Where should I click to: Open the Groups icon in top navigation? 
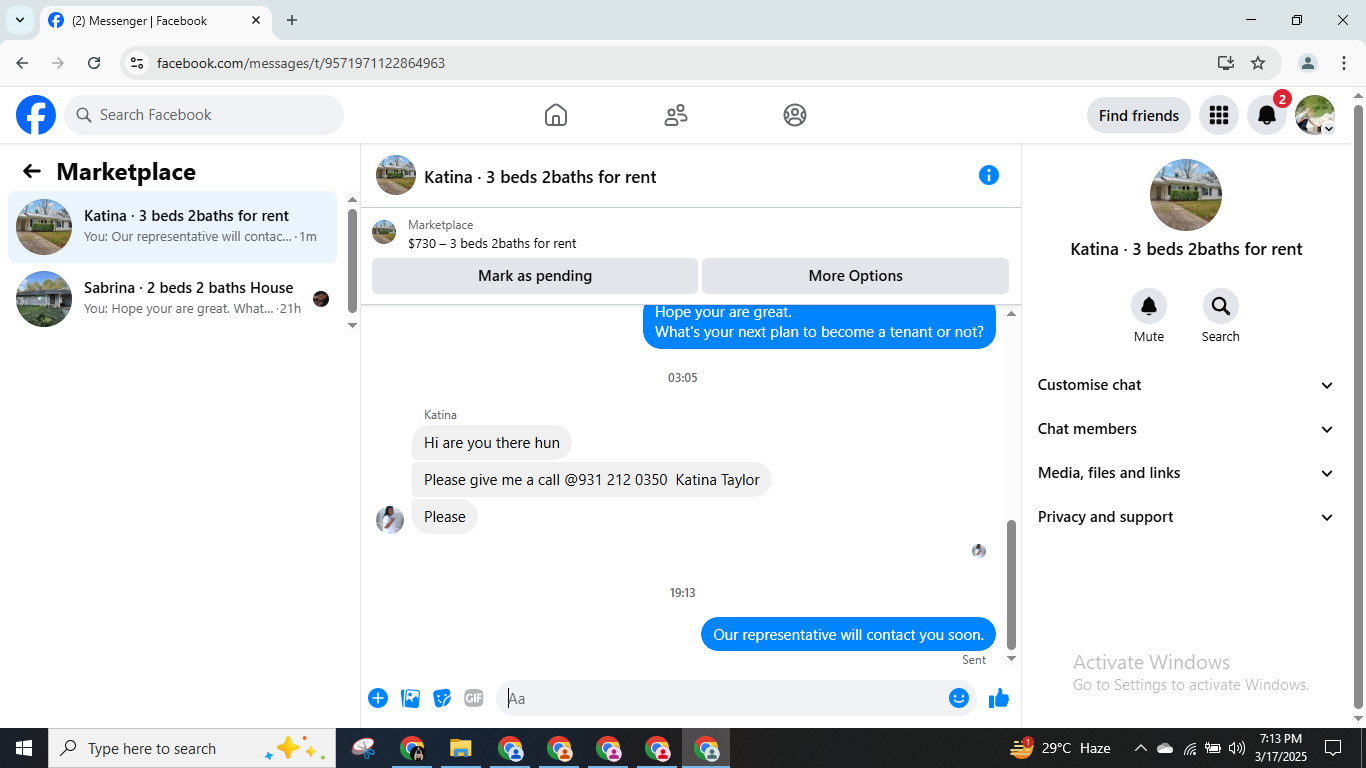795,115
